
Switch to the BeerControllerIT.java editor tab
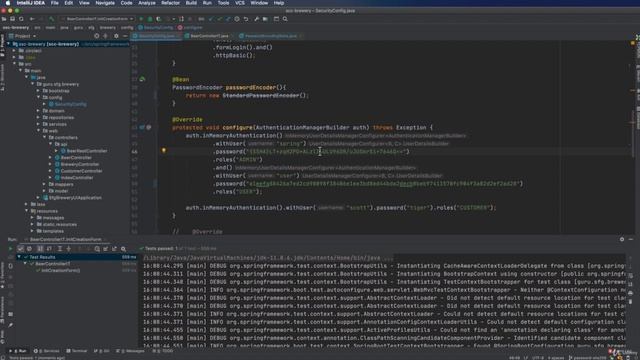pyautogui.click(x=209, y=36)
